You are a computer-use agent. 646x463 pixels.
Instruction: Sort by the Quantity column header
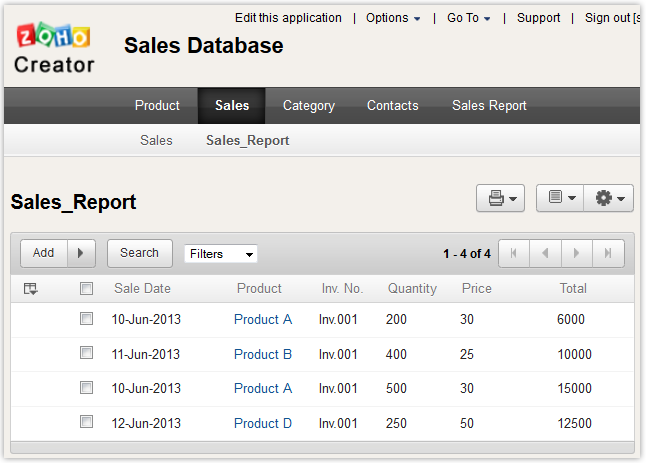tap(412, 288)
